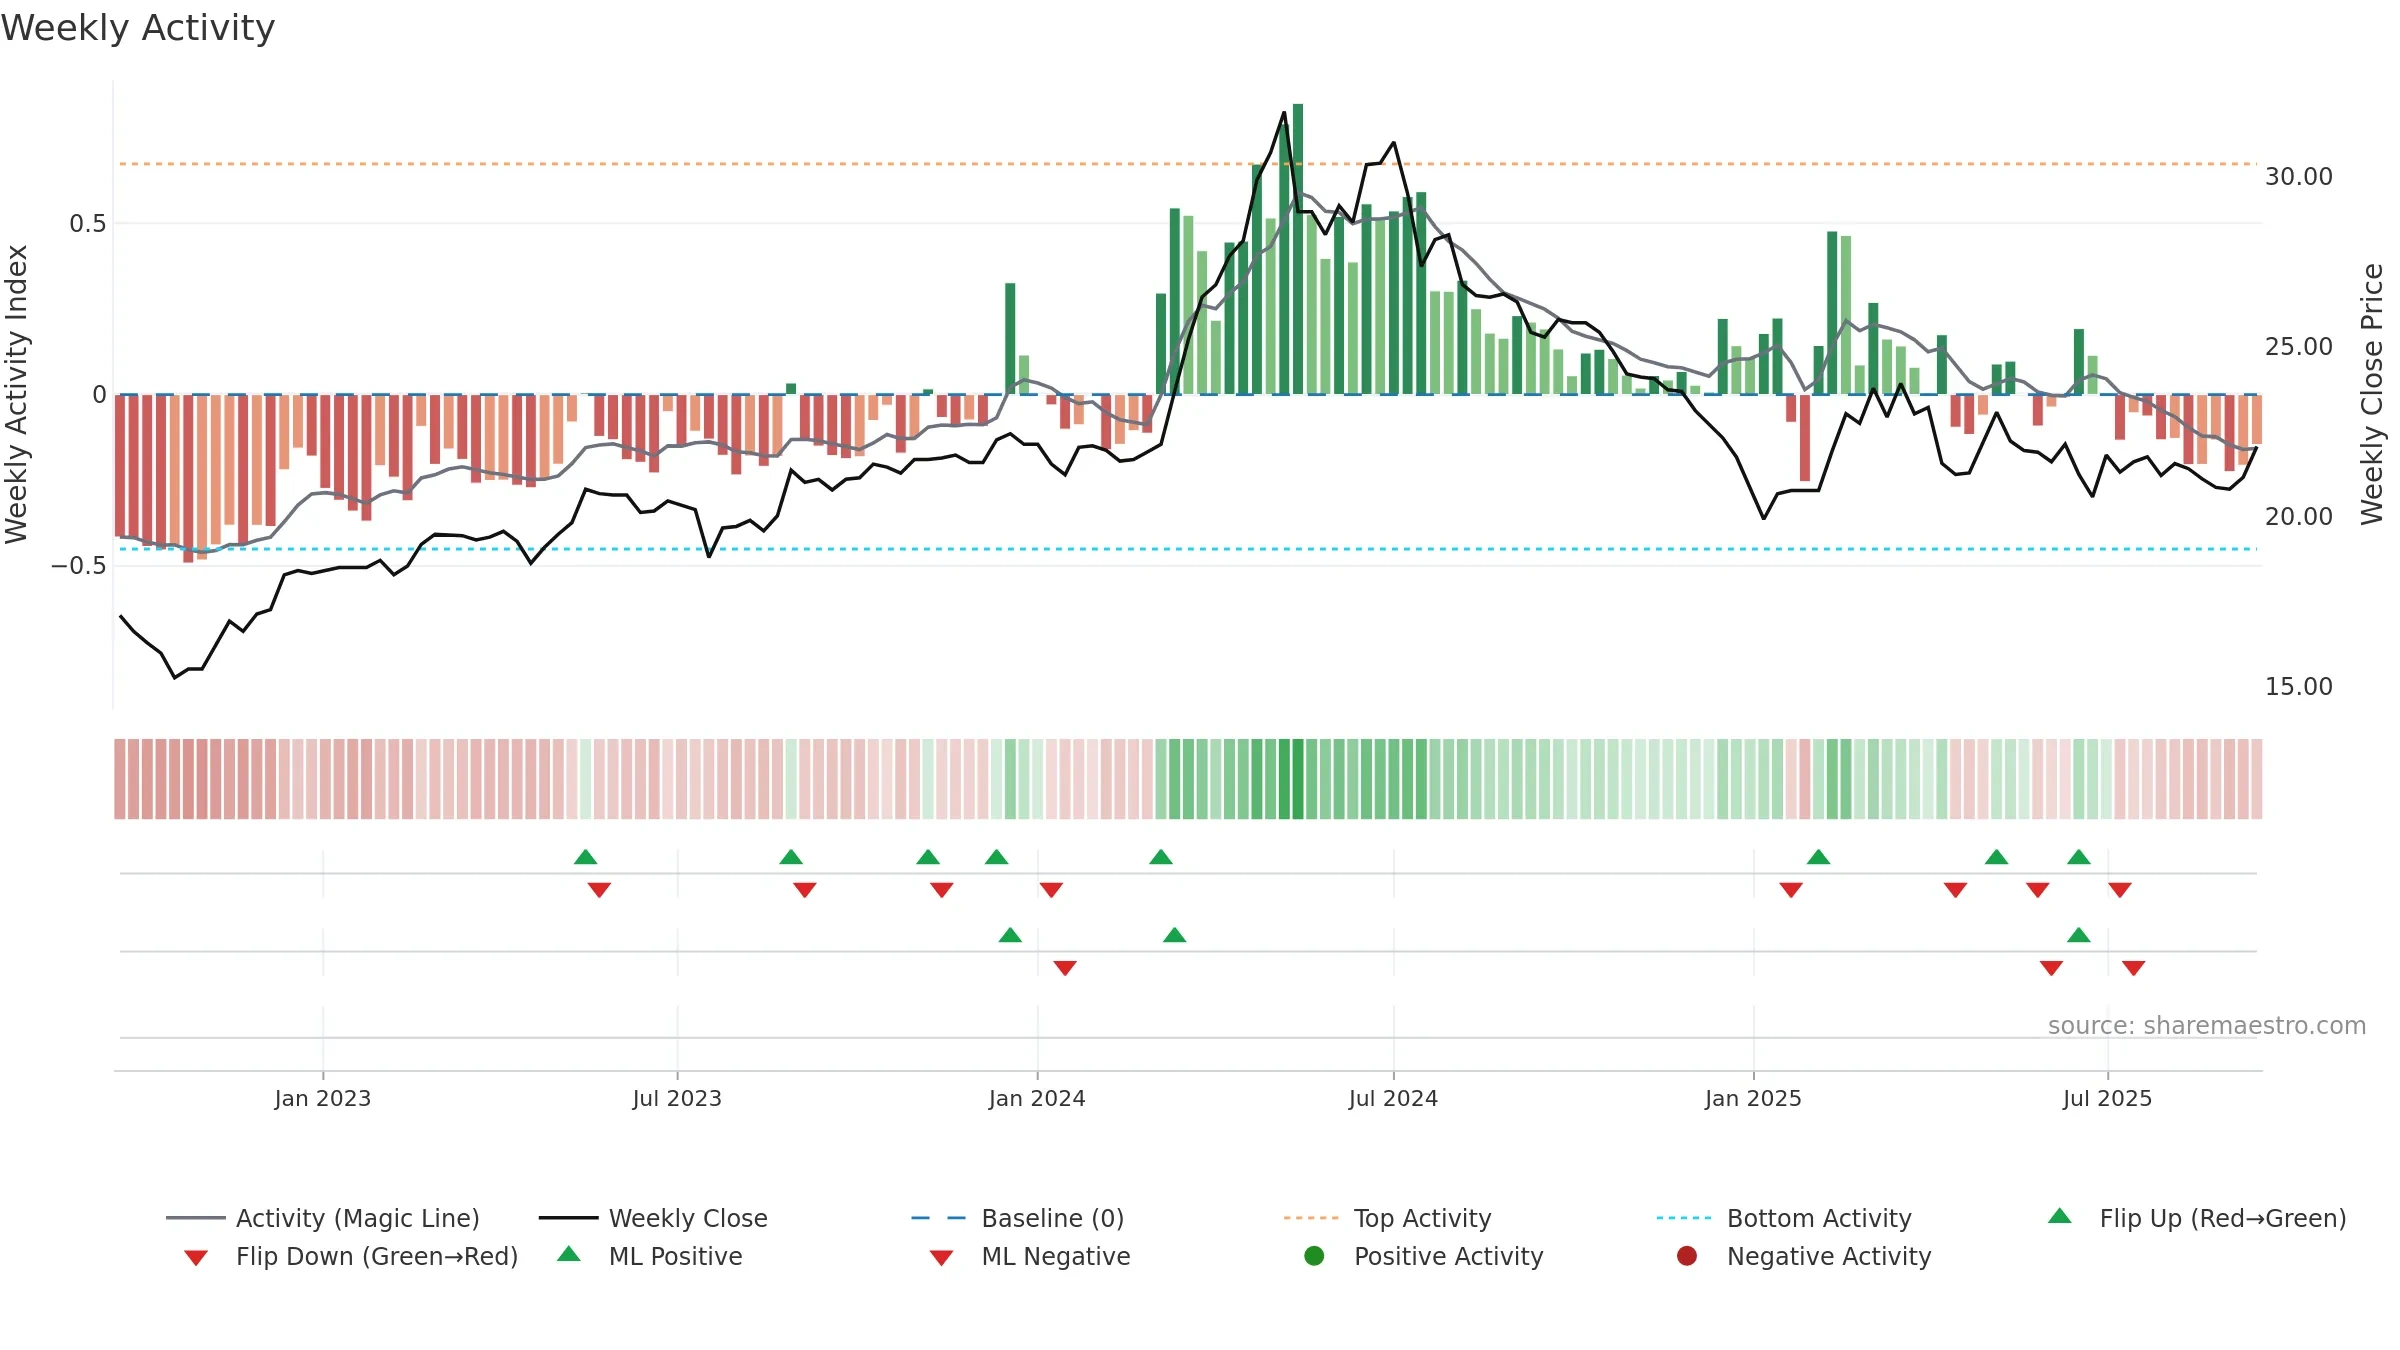Click the Weekly Activity Index axis title
This screenshot has height=1350, width=2400.
pos(16,394)
